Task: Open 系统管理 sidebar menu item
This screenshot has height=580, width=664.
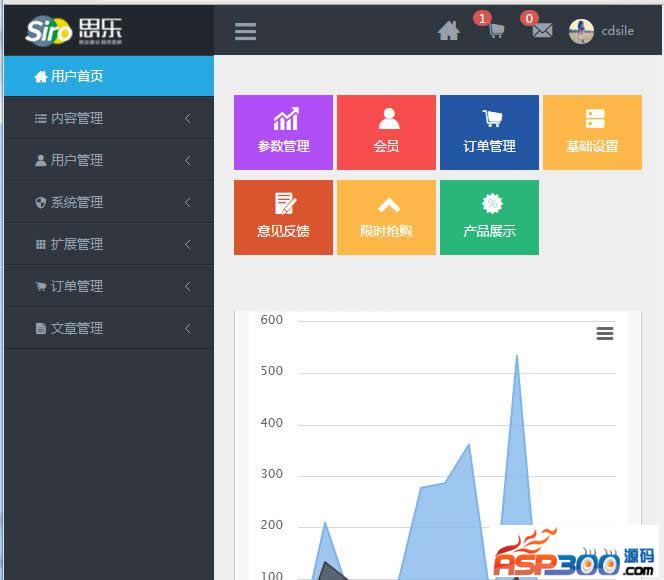Action: (x=109, y=202)
